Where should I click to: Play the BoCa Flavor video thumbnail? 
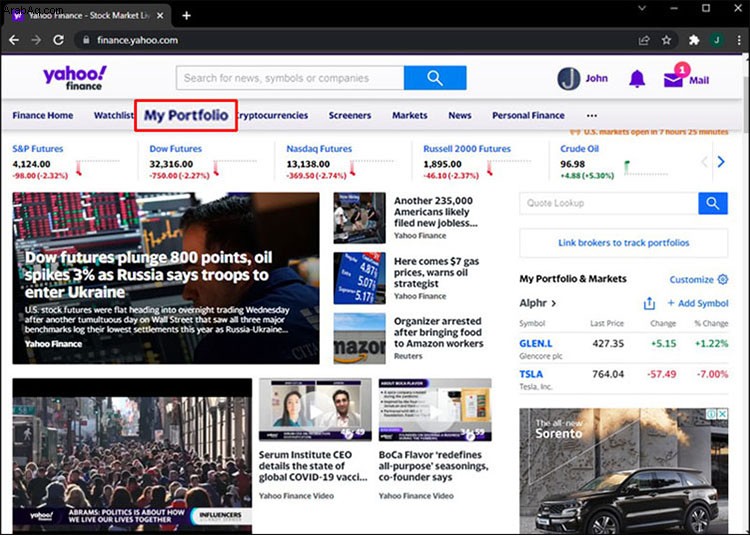tap(435, 409)
